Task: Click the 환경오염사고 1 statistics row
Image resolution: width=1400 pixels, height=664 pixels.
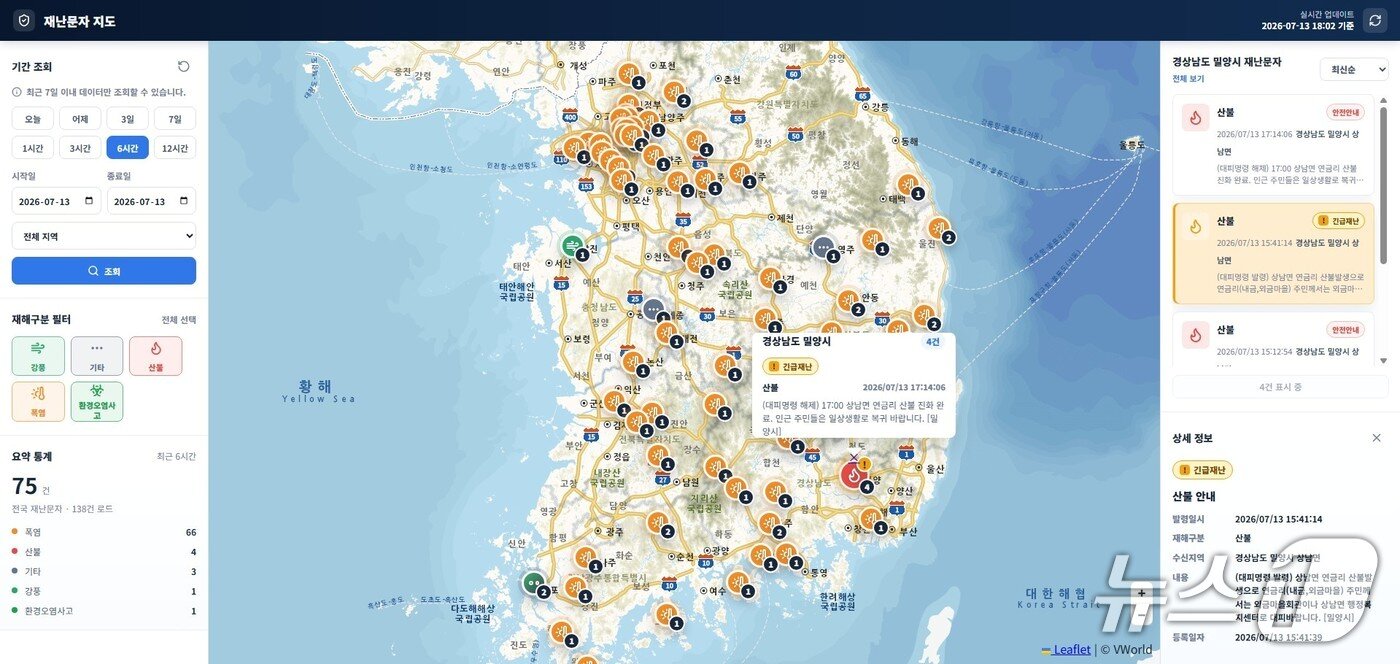Action: pos(104,610)
